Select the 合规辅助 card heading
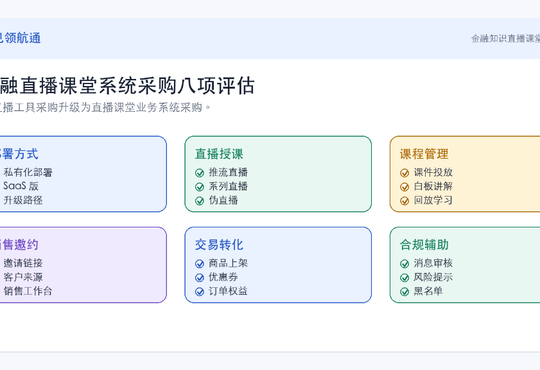540x370 pixels. coord(424,245)
